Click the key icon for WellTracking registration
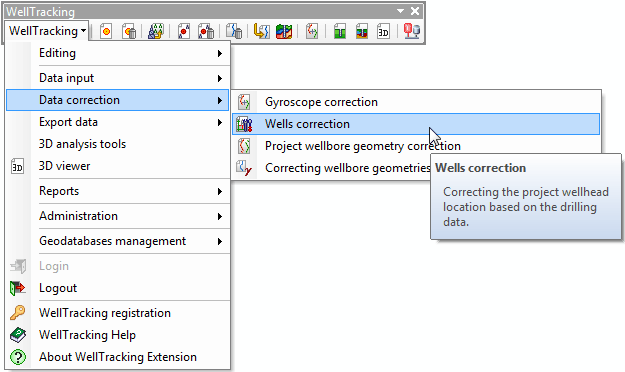 [x=18, y=313]
